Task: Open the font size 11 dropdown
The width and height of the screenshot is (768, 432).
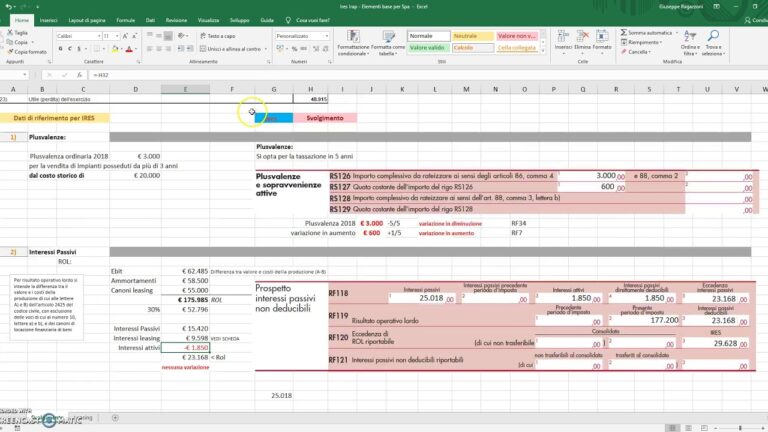Action: (117, 36)
